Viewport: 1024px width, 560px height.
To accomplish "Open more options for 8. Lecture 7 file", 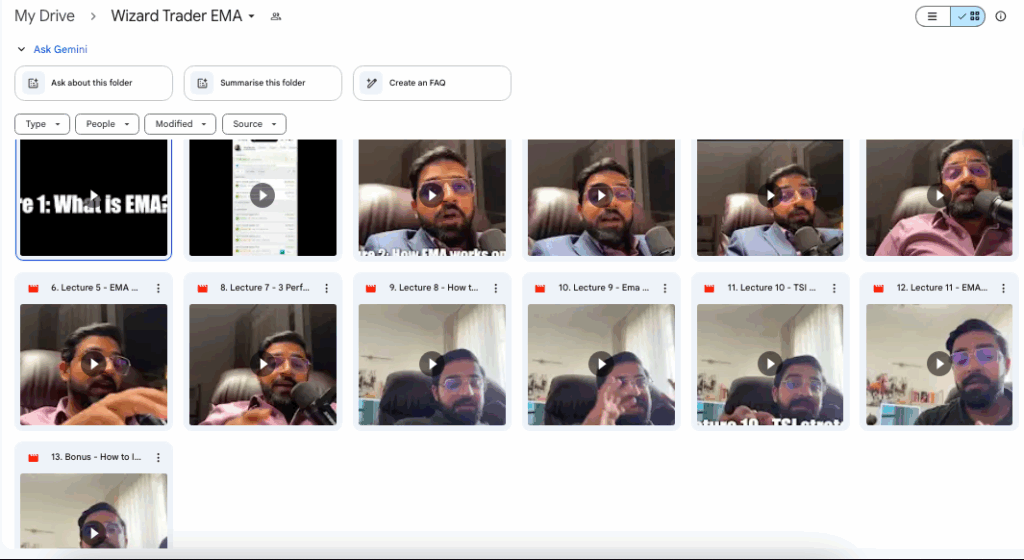I will (x=327, y=288).
